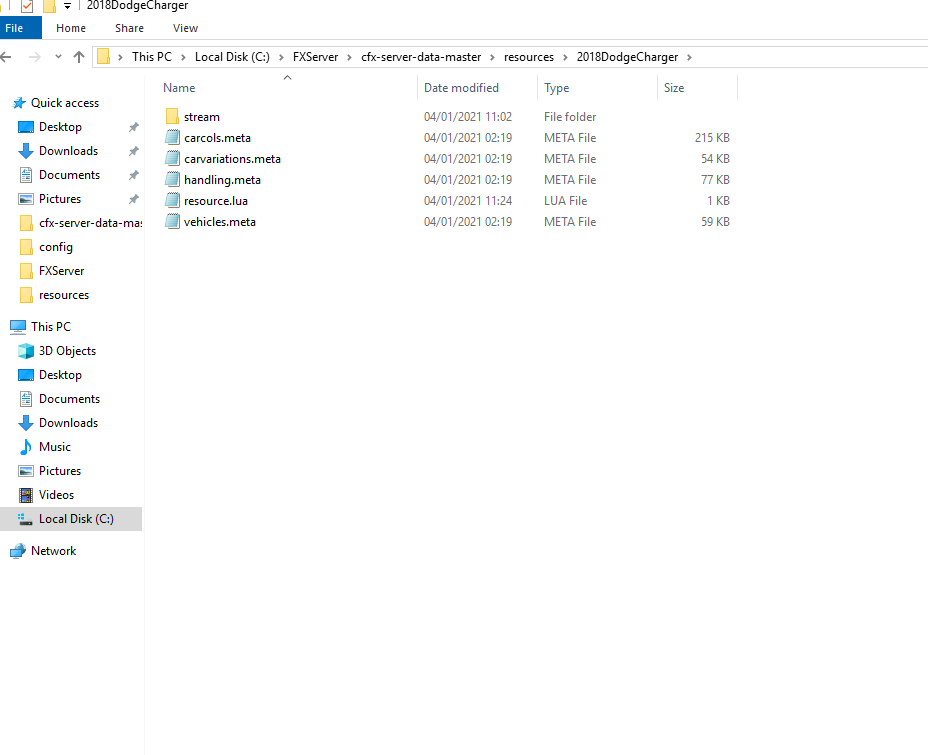This screenshot has height=755, width=928.
Task: Select Pictures under This PC
Action: click(x=60, y=470)
